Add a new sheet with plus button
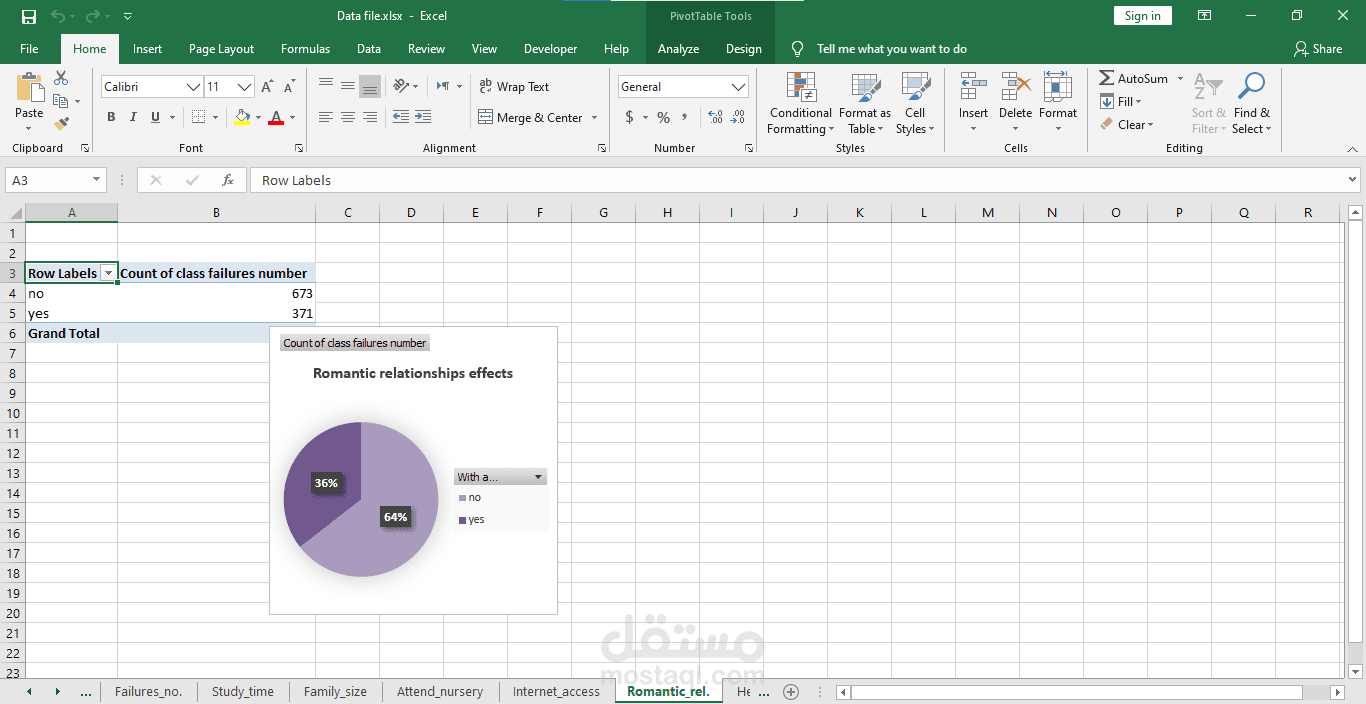Screen dimensions: 1366x704 [x=791, y=691]
